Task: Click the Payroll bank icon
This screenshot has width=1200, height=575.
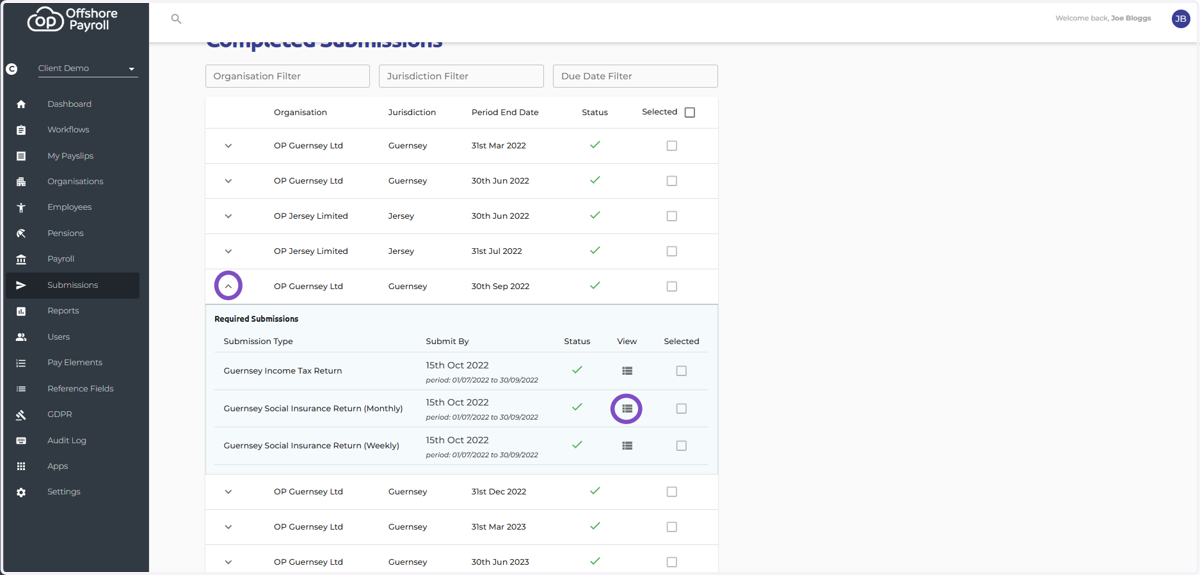Action: coord(21,259)
